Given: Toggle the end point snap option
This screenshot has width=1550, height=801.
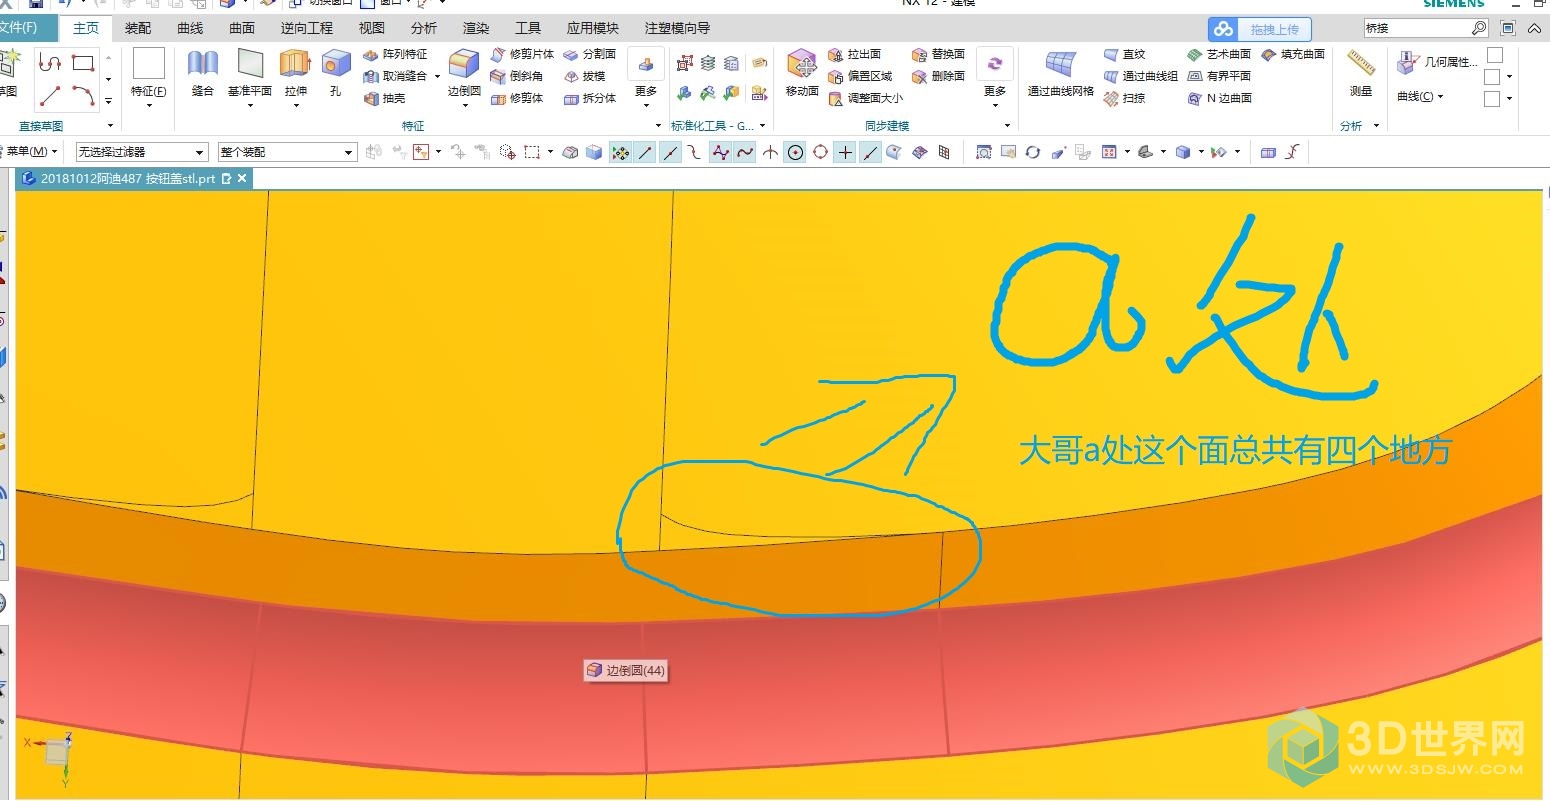Looking at the screenshot, I should 645,152.
